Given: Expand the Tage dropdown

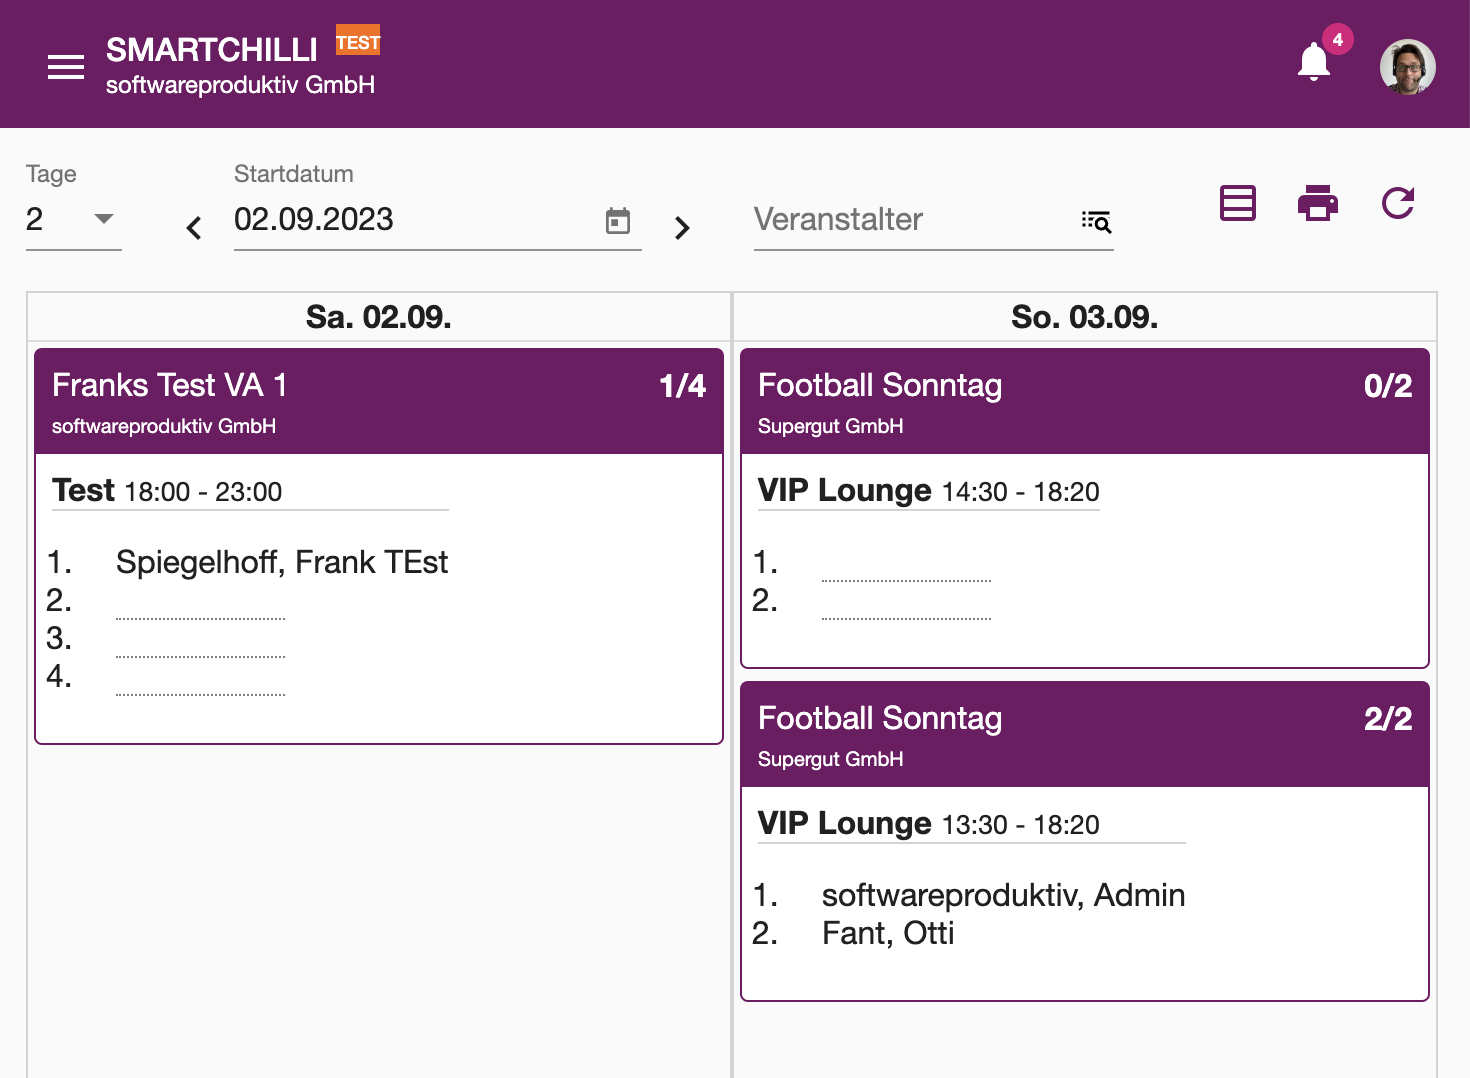Looking at the screenshot, I should coord(74,219).
